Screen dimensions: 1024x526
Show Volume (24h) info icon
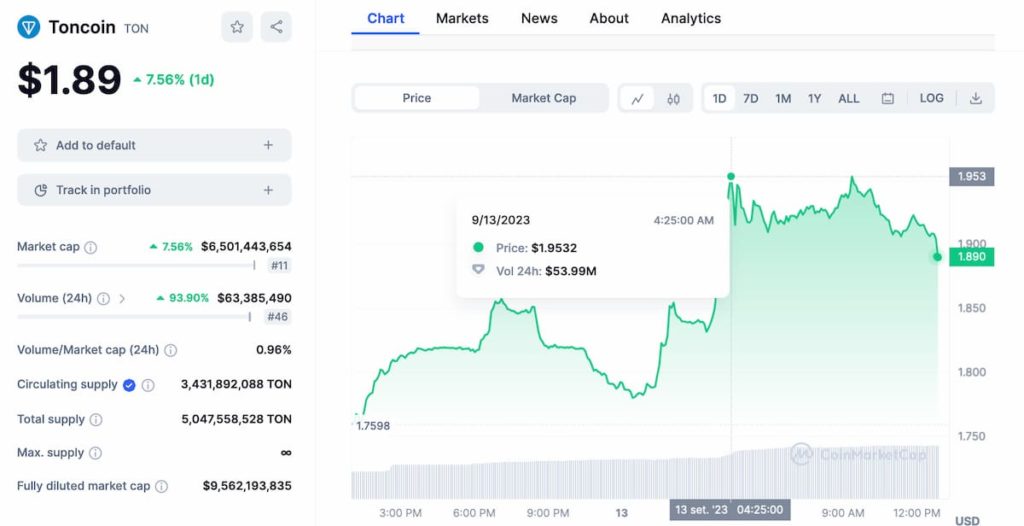coord(103,299)
